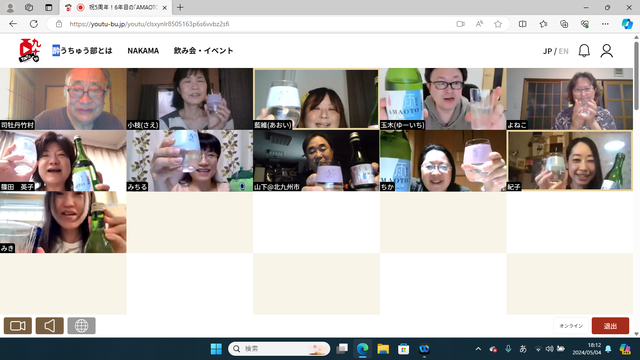Open the Collections icon in Edge toolbar
The height and width of the screenshot is (360, 640).
tap(564, 24)
